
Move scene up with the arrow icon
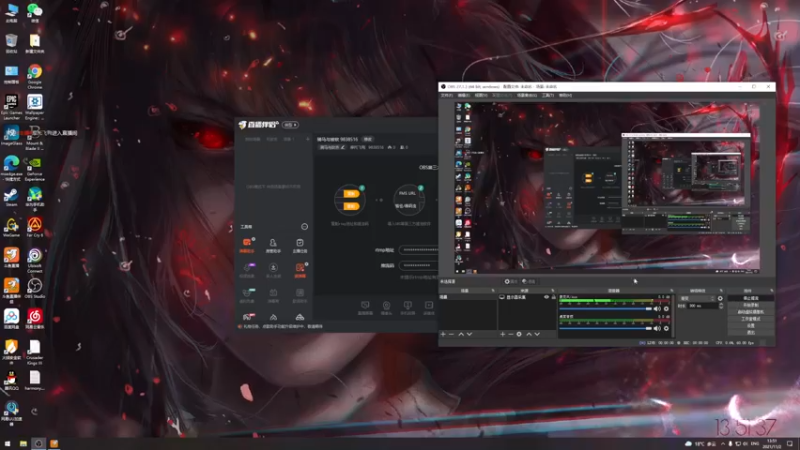tap(461, 334)
